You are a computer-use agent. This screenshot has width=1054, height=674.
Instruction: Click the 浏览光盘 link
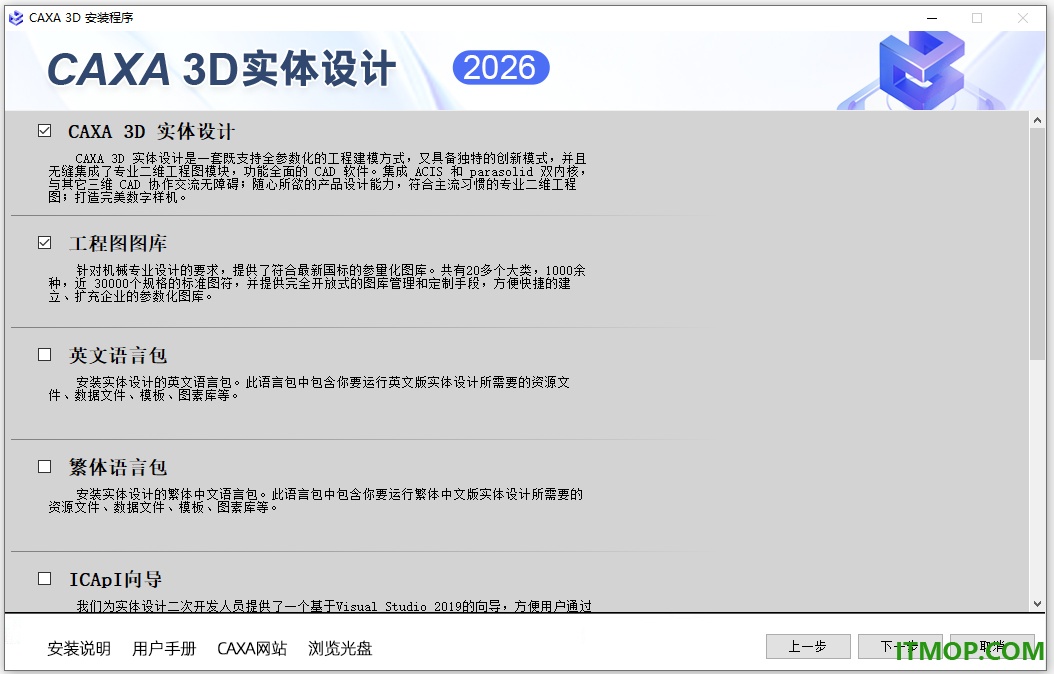pos(340,648)
